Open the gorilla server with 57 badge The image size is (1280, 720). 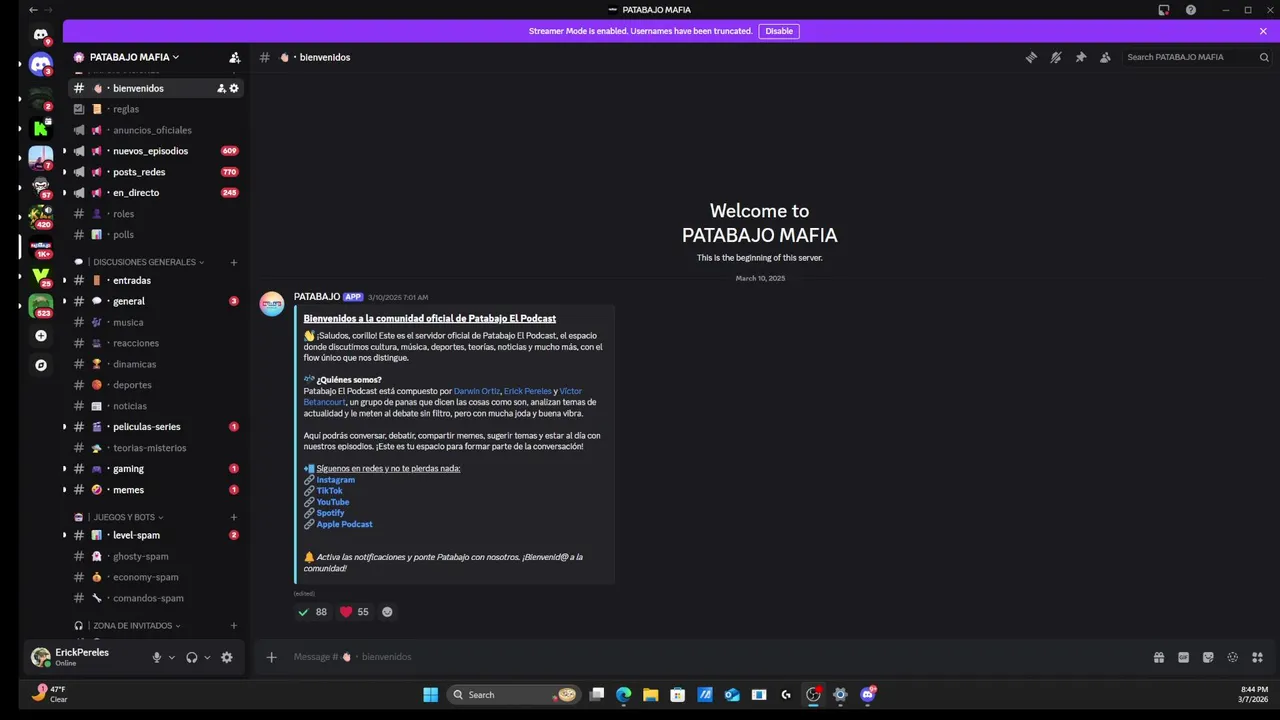pyautogui.click(x=41, y=187)
